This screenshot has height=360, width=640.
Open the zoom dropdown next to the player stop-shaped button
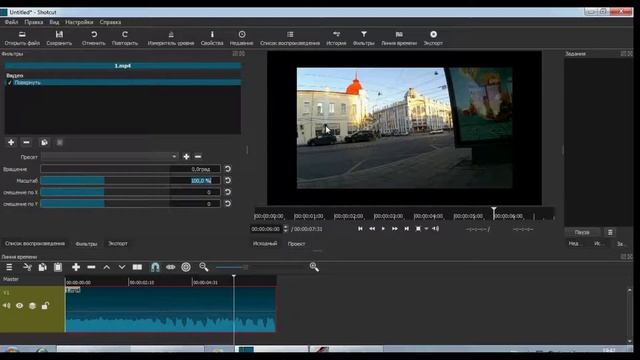coord(426,229)
